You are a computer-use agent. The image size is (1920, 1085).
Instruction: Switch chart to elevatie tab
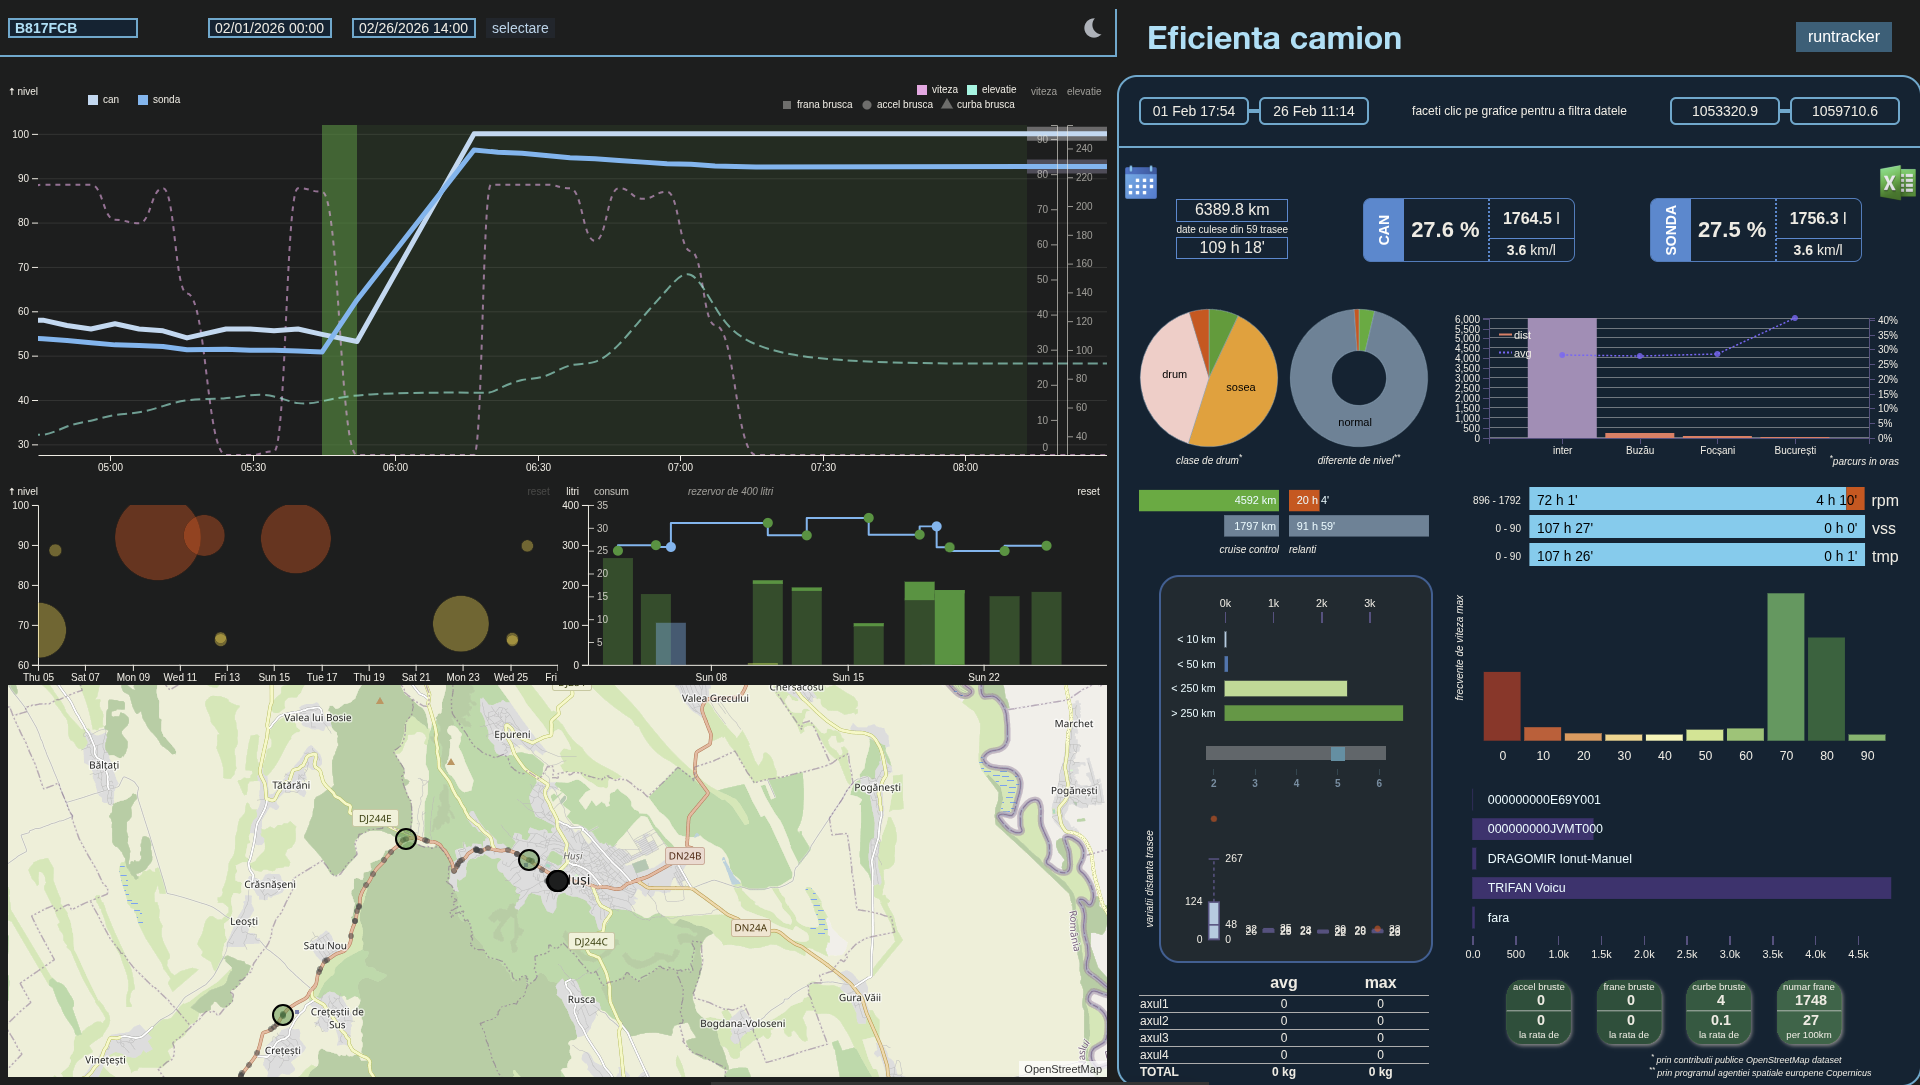pyautogui.click(x=1083, y=91)
